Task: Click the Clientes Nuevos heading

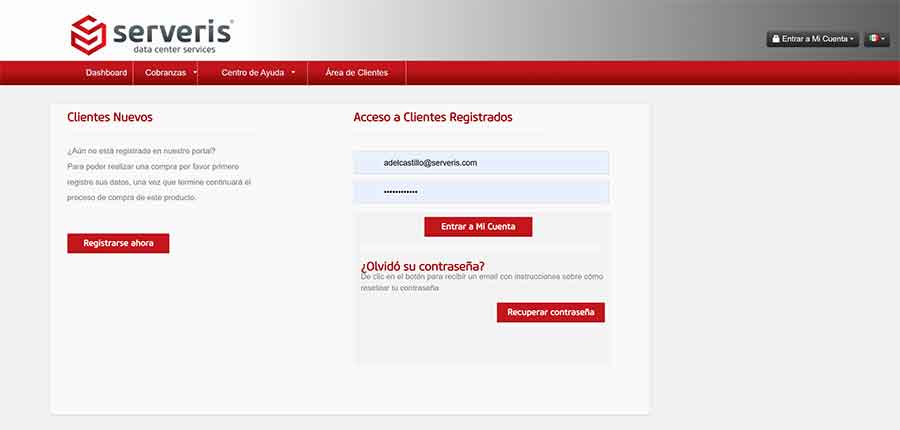Action: 110,117
